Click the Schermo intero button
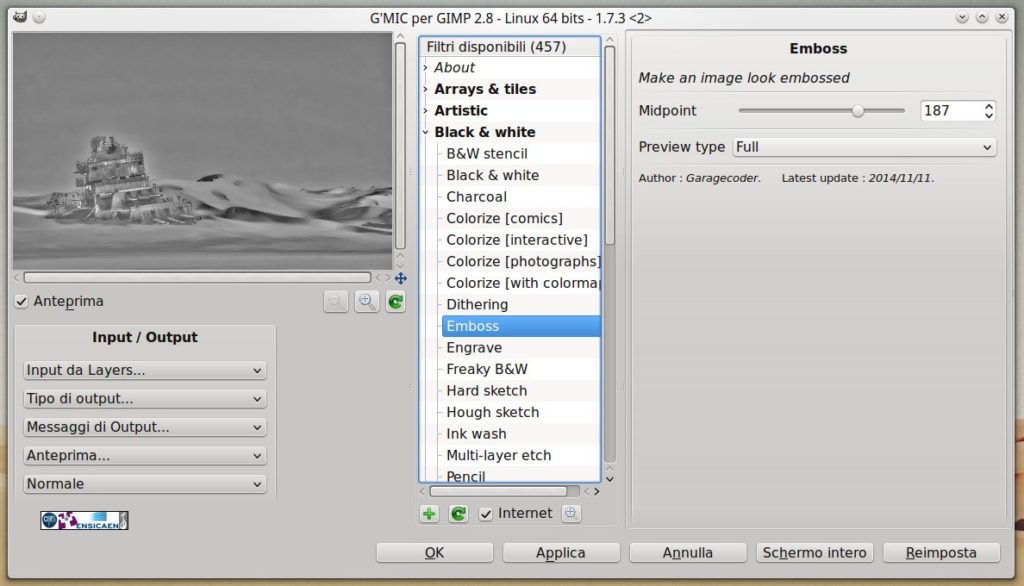1024x586 pixels. pos(814,553)
